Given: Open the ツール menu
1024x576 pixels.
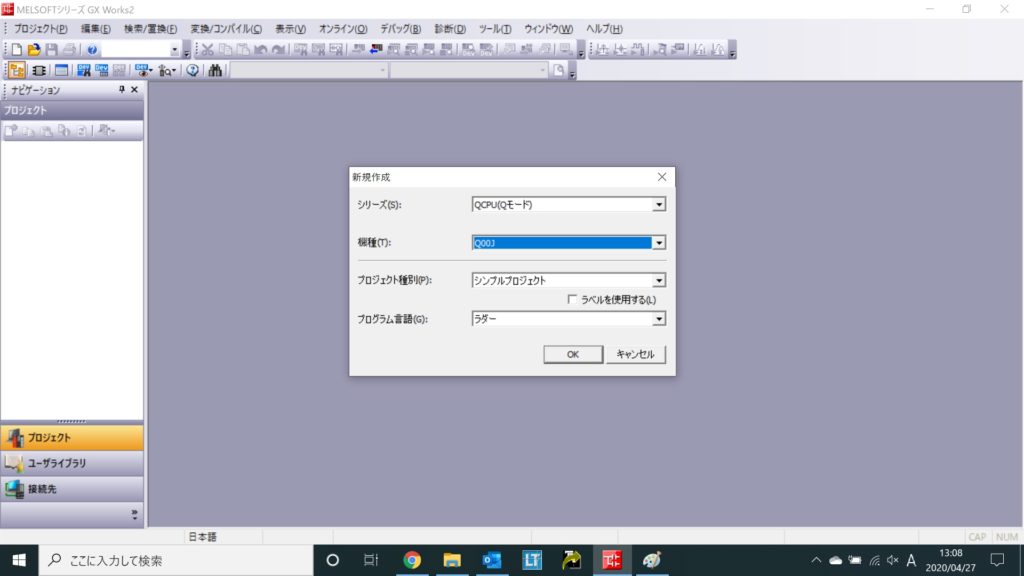Looking at the screenshot, I should click(495, 29).
